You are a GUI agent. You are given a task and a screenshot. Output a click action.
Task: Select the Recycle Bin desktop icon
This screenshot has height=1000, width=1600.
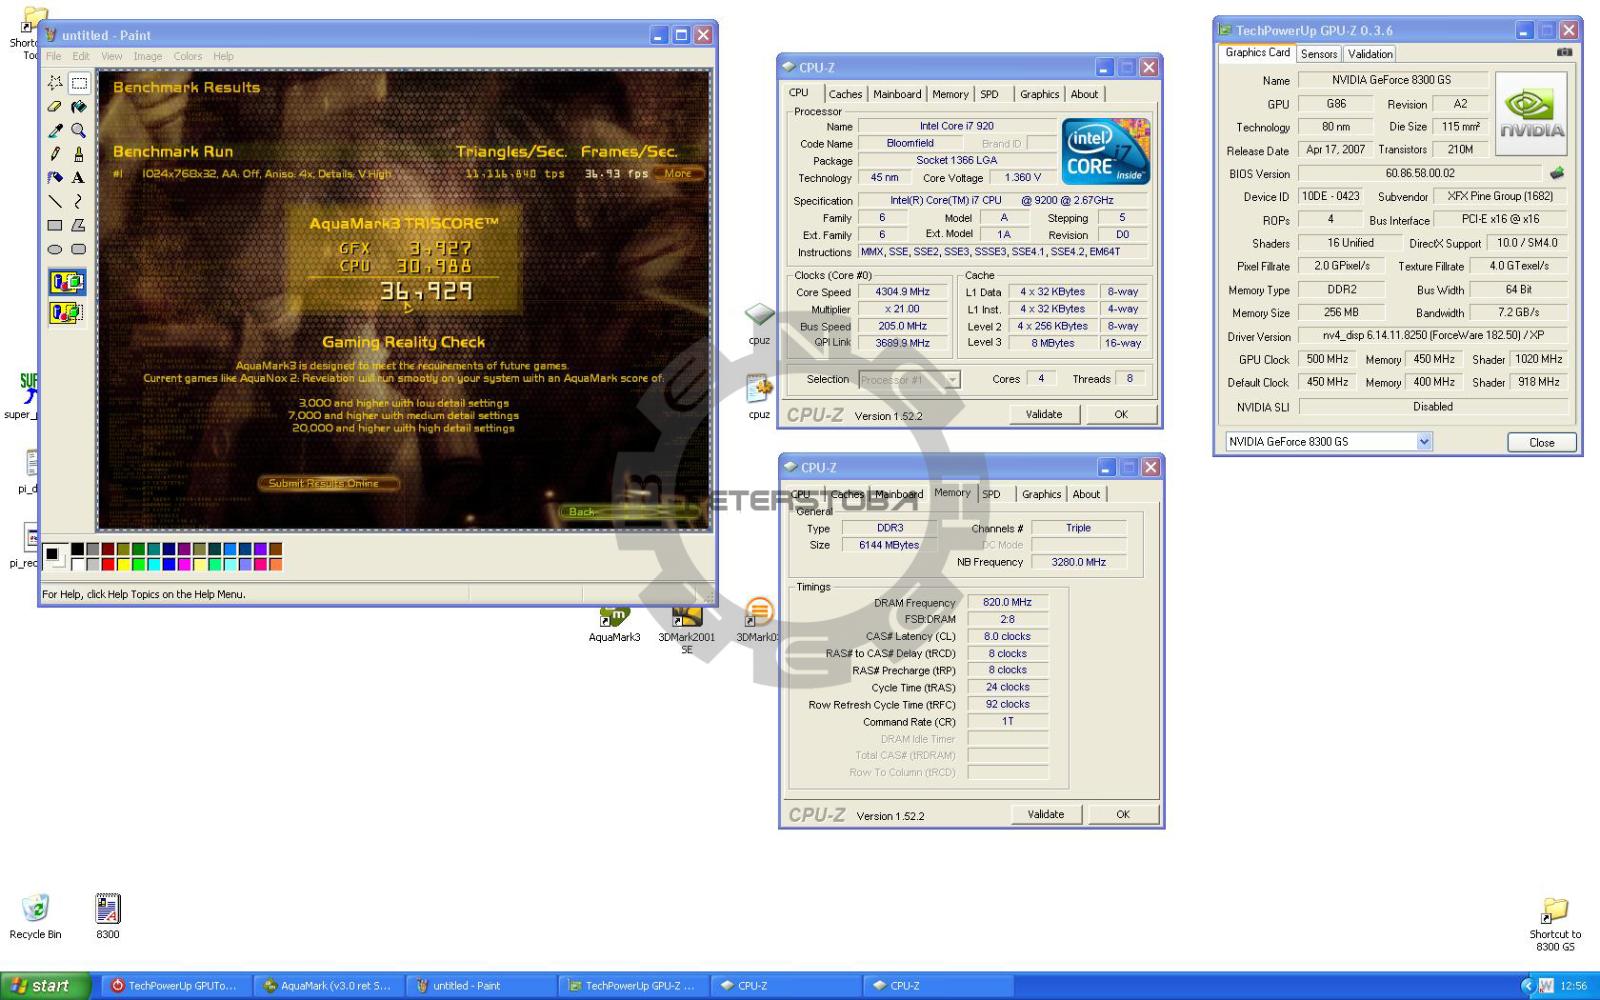35,916
